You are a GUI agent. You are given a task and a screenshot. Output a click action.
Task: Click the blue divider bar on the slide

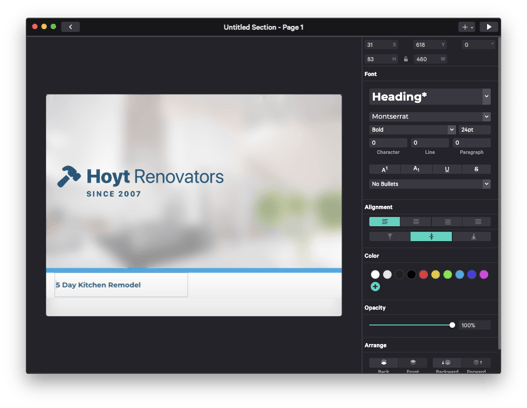pyautogui.click(x=194, y=270)
